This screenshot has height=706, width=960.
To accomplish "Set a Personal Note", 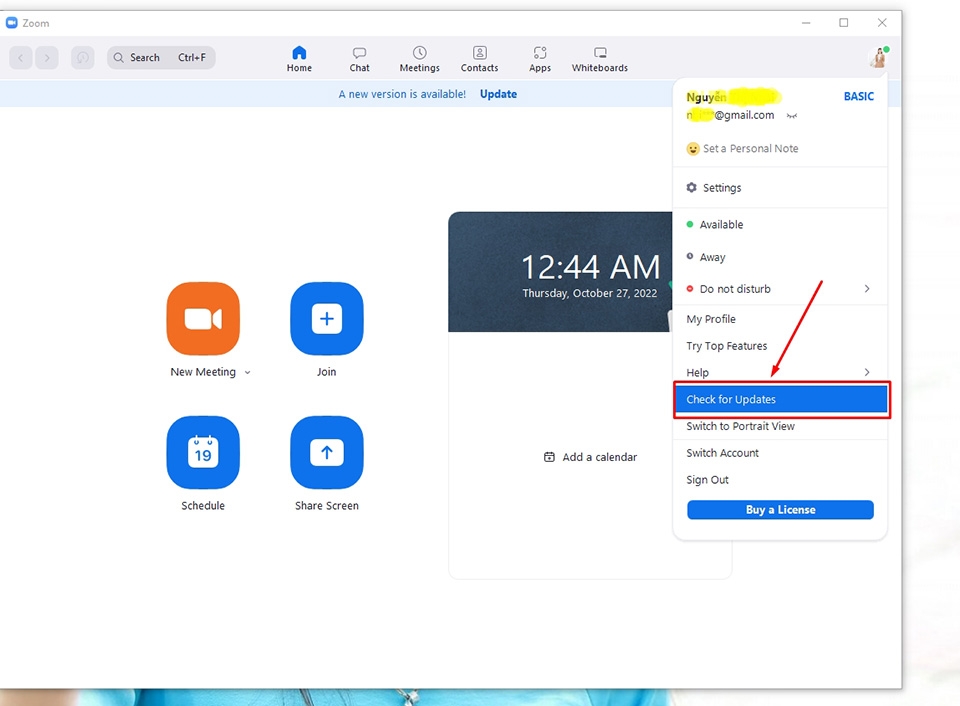I will click(743, 148).
